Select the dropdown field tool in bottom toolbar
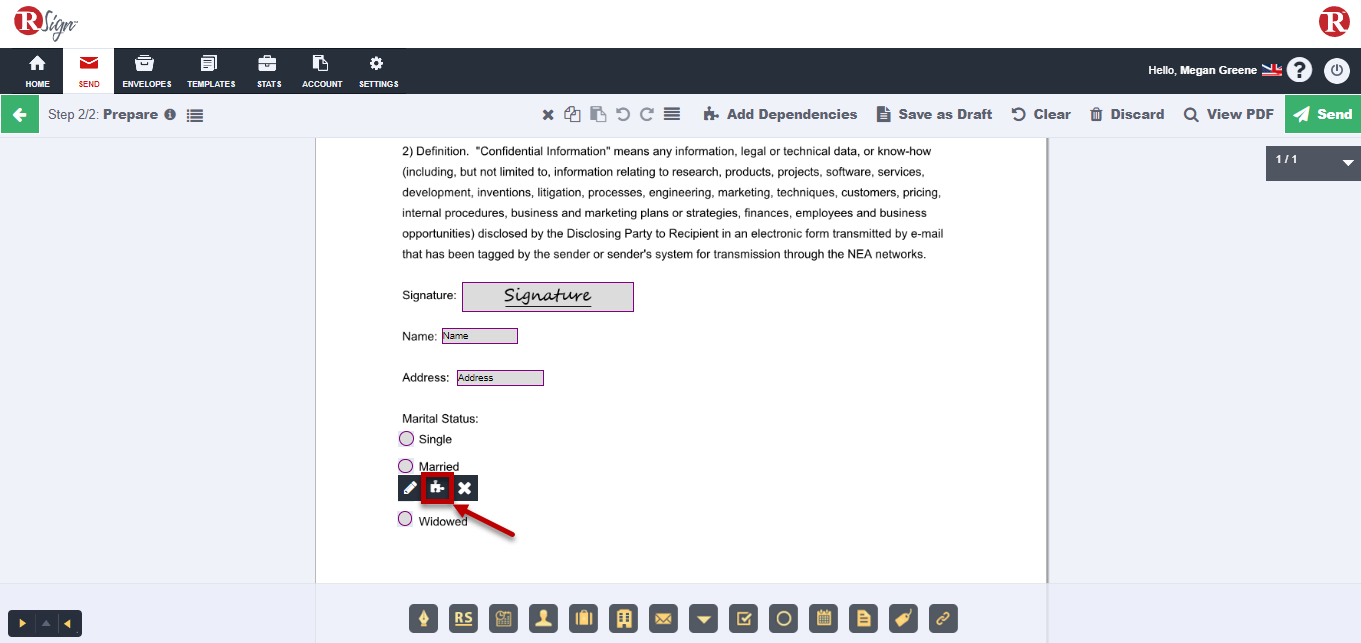The height and width of the screenshot is (643, 1361). (703, 619)
